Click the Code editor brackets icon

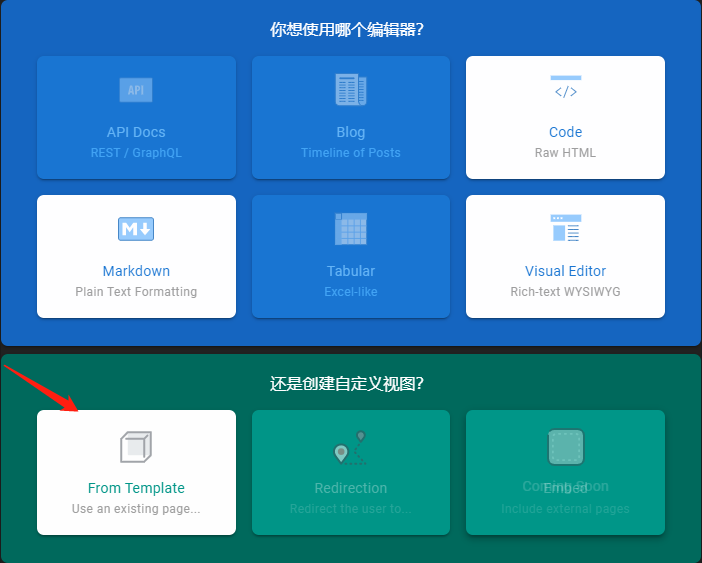click(565, 89)
